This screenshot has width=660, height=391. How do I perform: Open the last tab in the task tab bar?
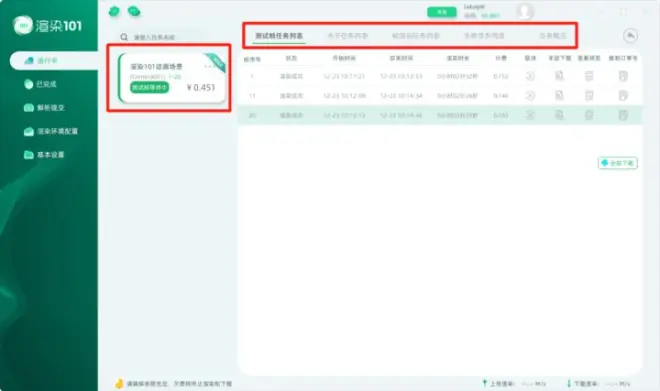(x=553, y=36)
